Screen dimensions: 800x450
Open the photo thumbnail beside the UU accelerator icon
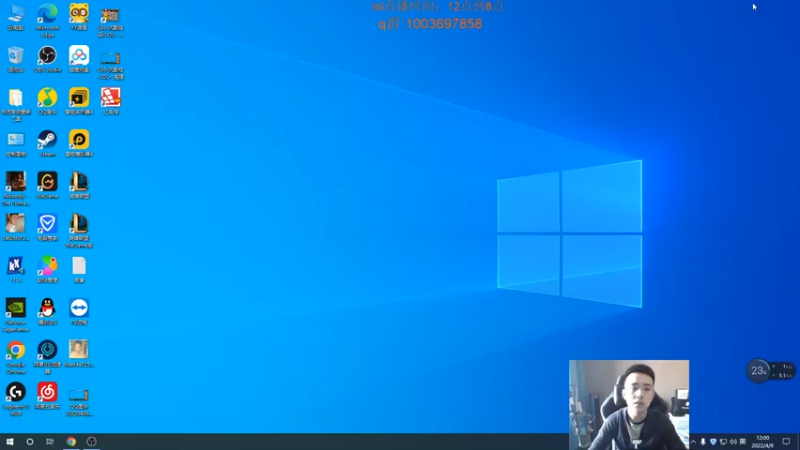(79, 354)
